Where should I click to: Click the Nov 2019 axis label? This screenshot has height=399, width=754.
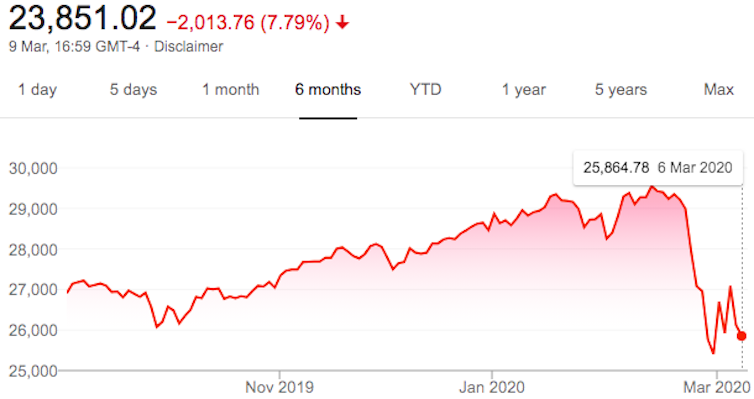(x=279, y=387)
